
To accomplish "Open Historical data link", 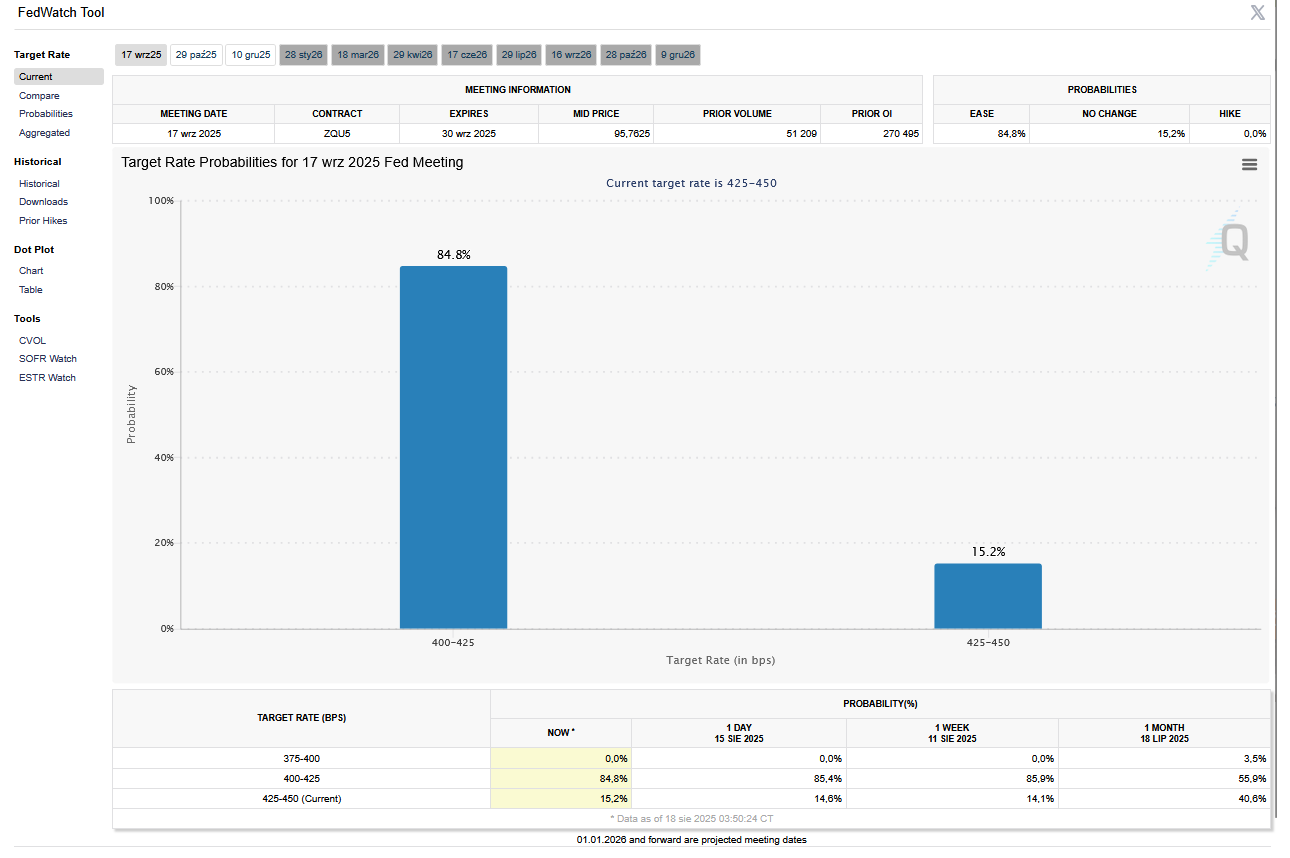I will coord(39,184).
